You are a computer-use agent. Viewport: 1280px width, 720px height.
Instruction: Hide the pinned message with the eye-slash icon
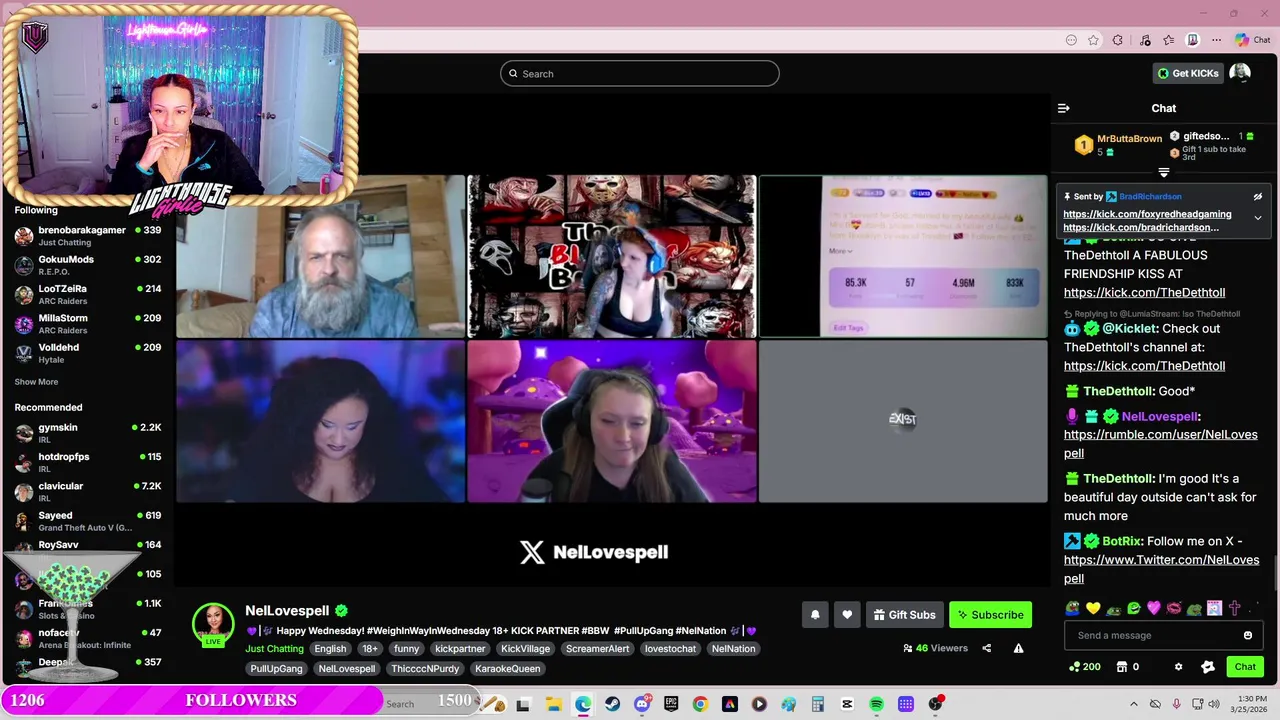pos(1258,197)
